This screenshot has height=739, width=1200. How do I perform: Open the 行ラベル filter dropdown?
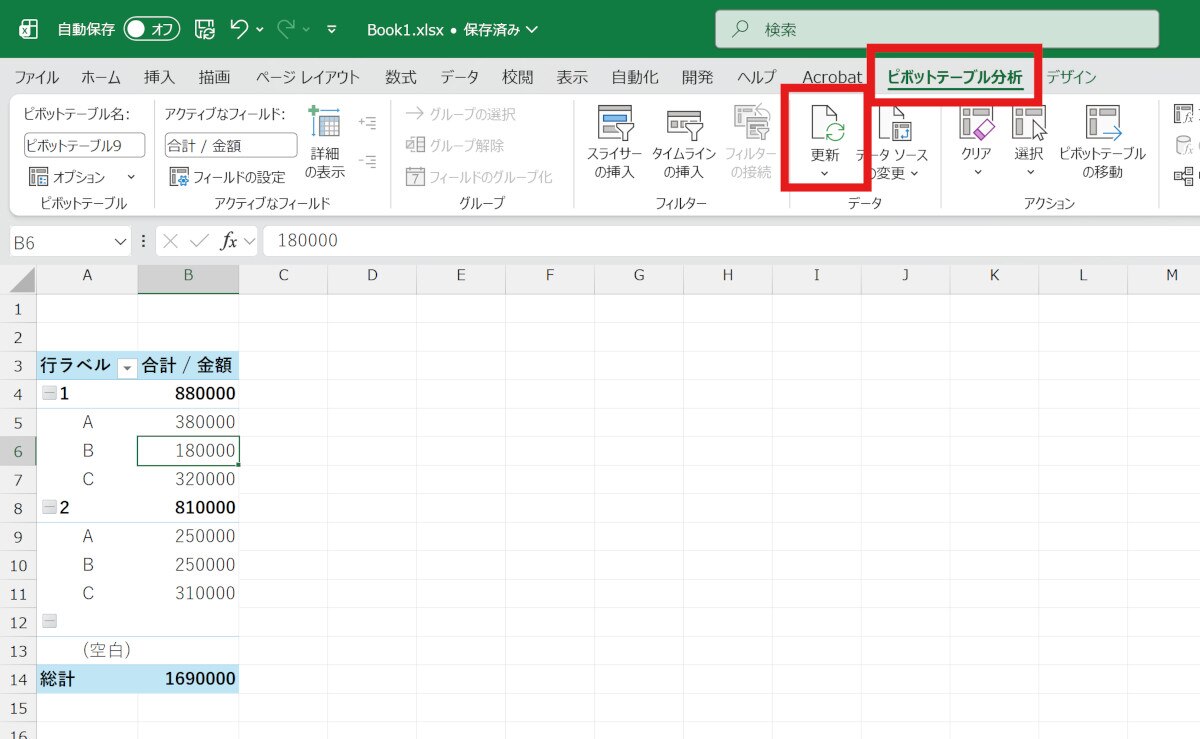pyautogui.click(x=127, y=367)
